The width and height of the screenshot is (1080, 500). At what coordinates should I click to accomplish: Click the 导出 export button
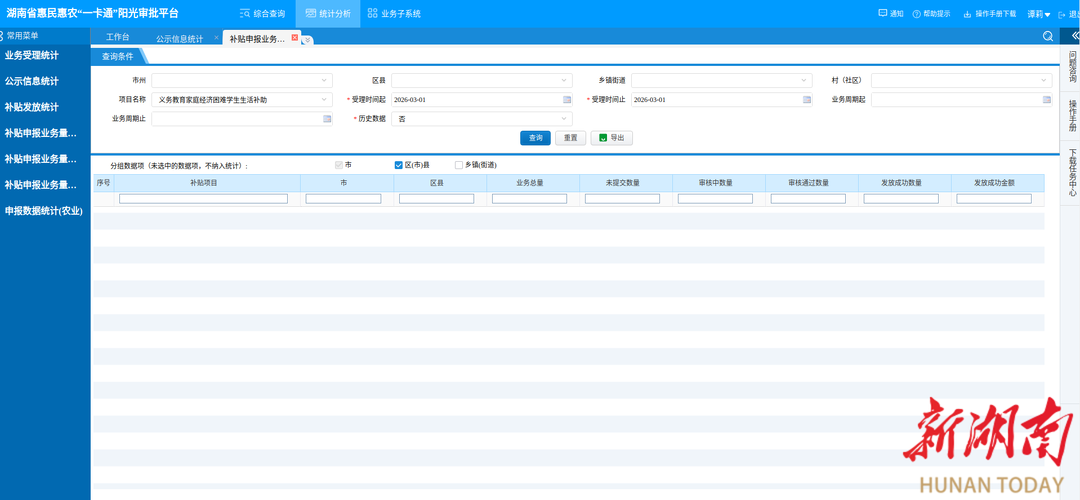(x=611, y=138)
